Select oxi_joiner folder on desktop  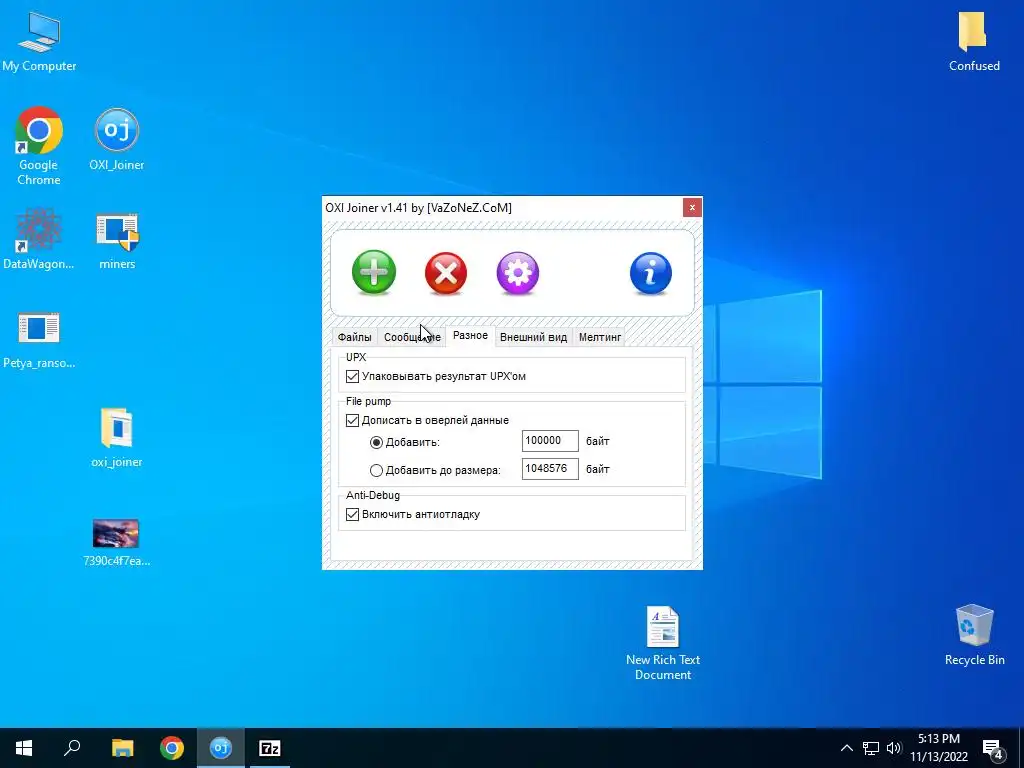point(117,438)
